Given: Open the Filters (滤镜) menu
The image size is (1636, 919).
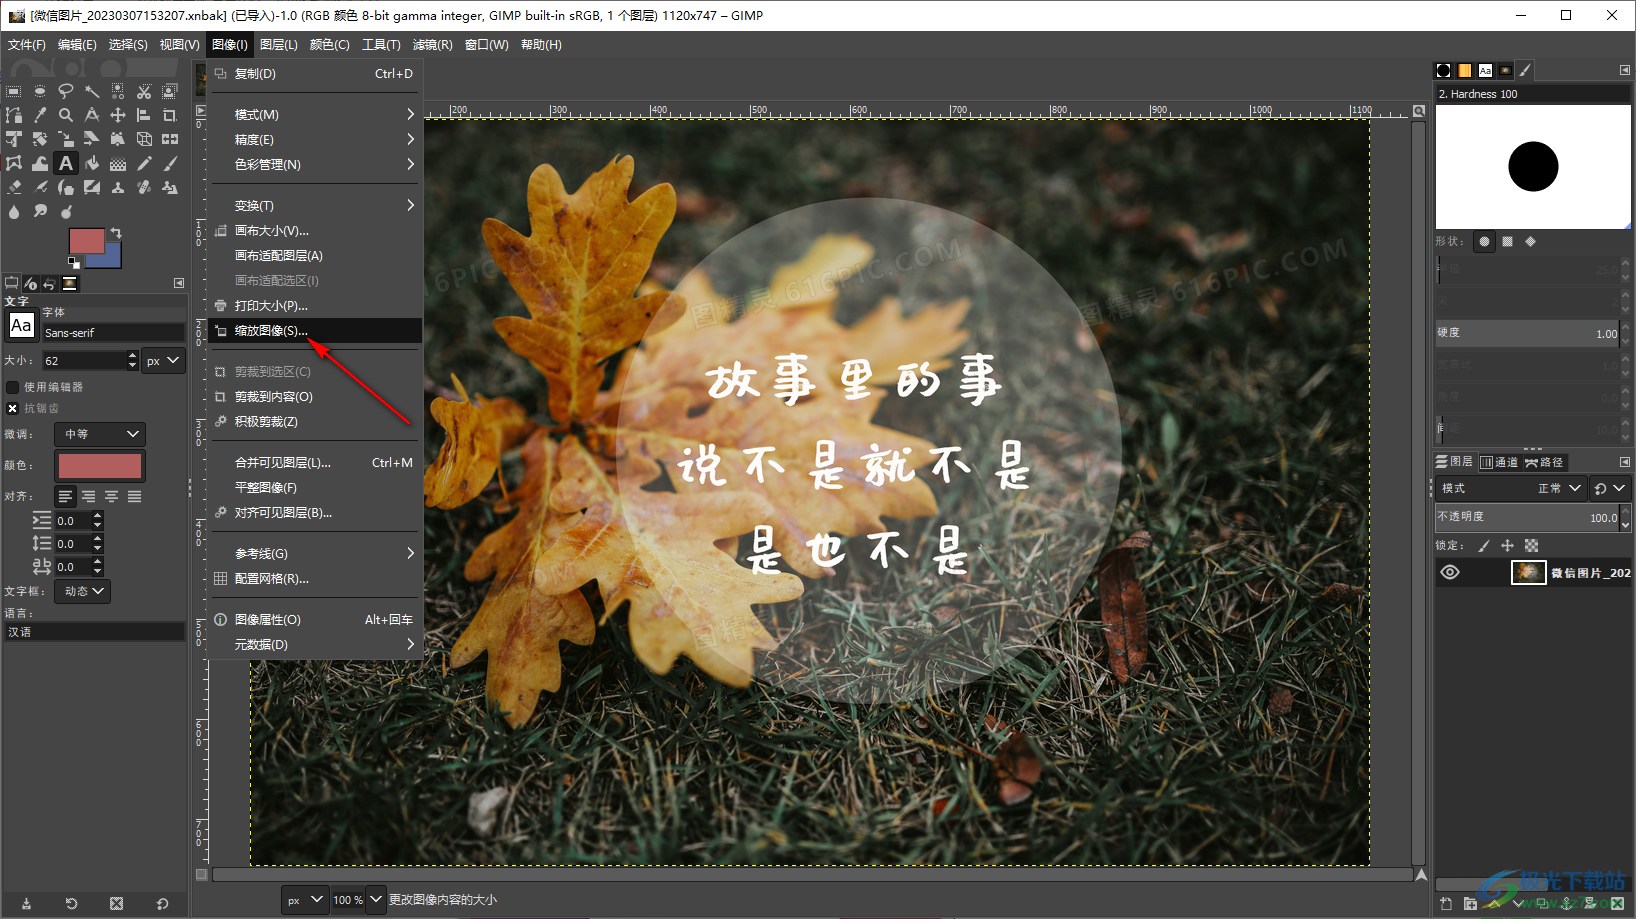Looking at the screenshot, I should click(x=432, y=45).
